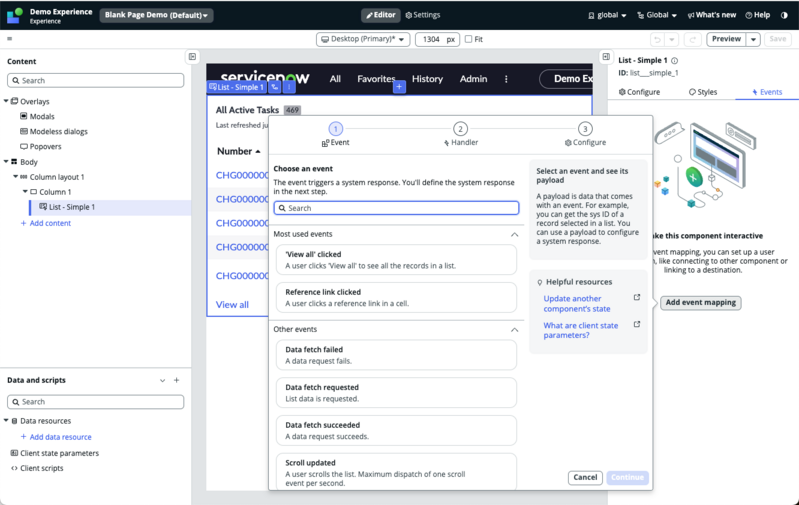
Task: Click Cancel in event dialog
Action: (x=585, y=477)
